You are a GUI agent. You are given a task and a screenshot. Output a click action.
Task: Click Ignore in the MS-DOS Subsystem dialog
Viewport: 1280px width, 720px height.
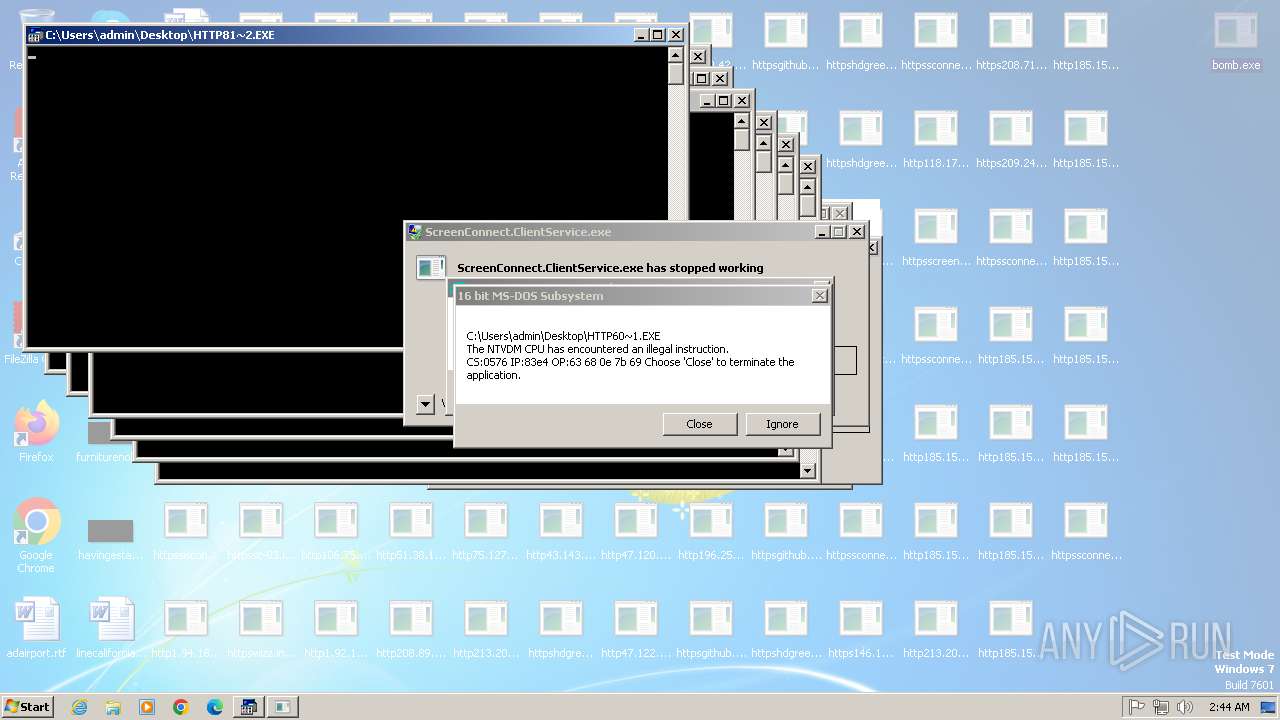click(782, 424)
